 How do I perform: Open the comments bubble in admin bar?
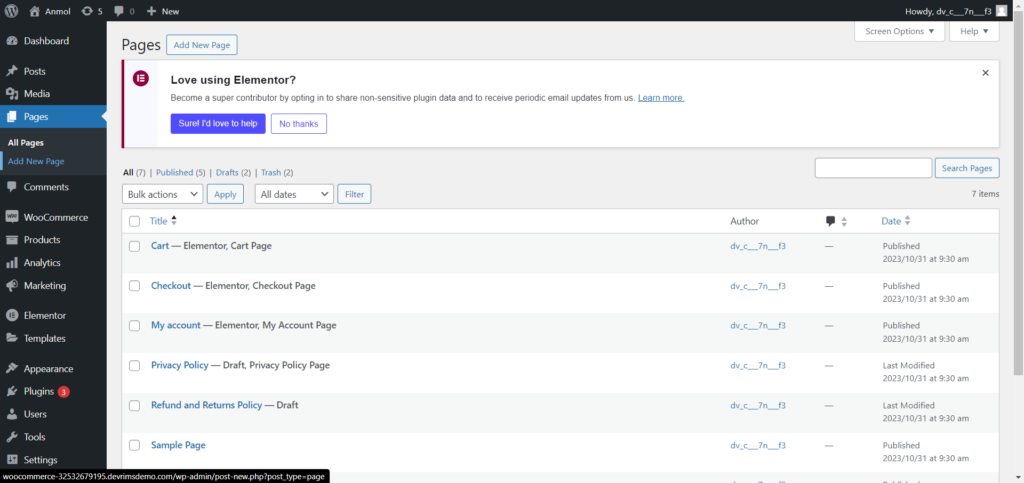pyautogui.click(x=118, y=11)
